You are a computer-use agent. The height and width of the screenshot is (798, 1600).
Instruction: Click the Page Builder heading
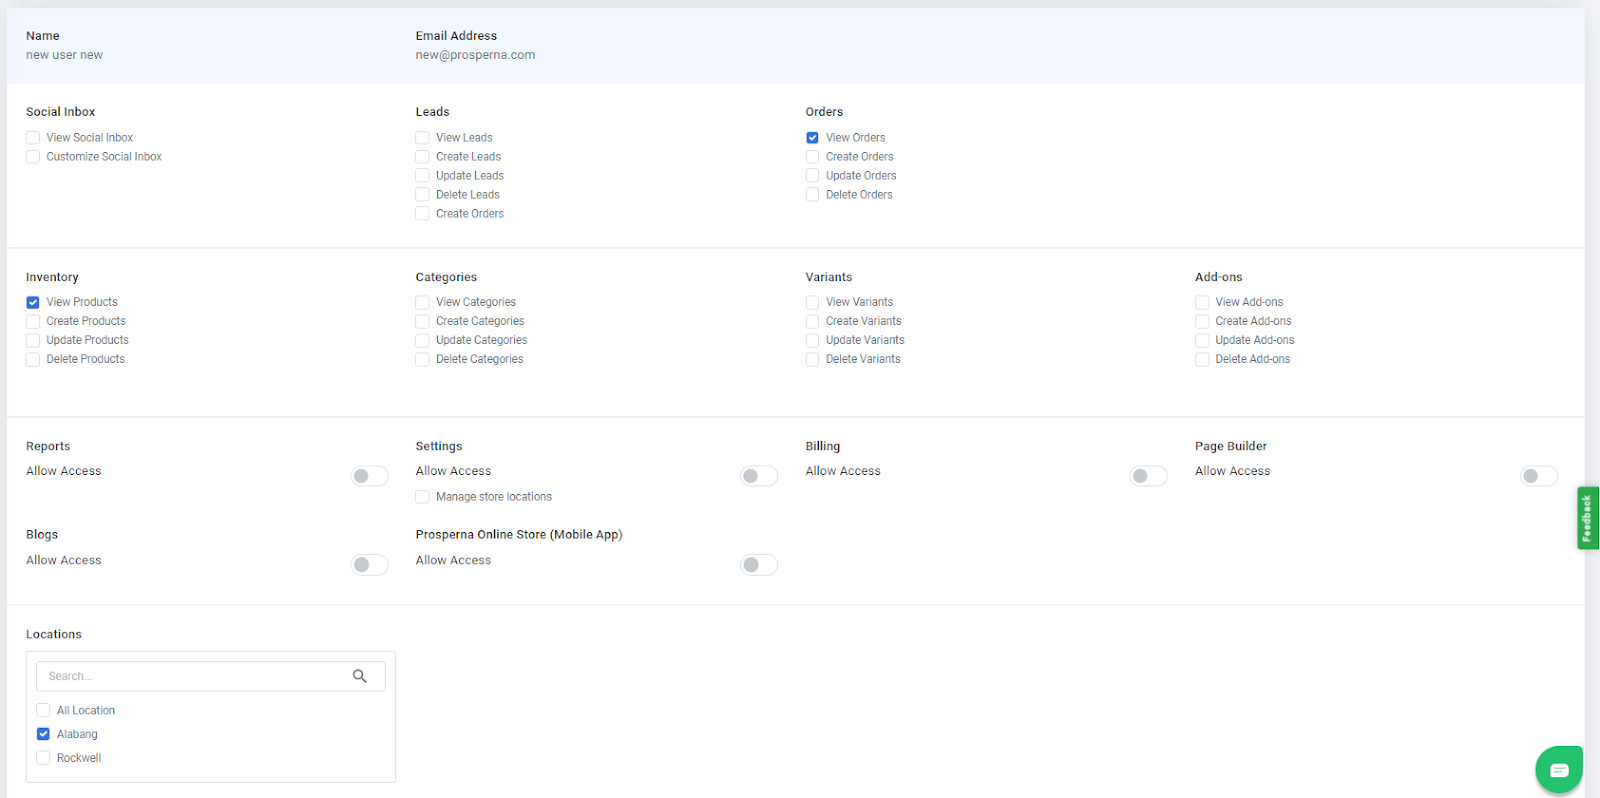point(1230,446)
